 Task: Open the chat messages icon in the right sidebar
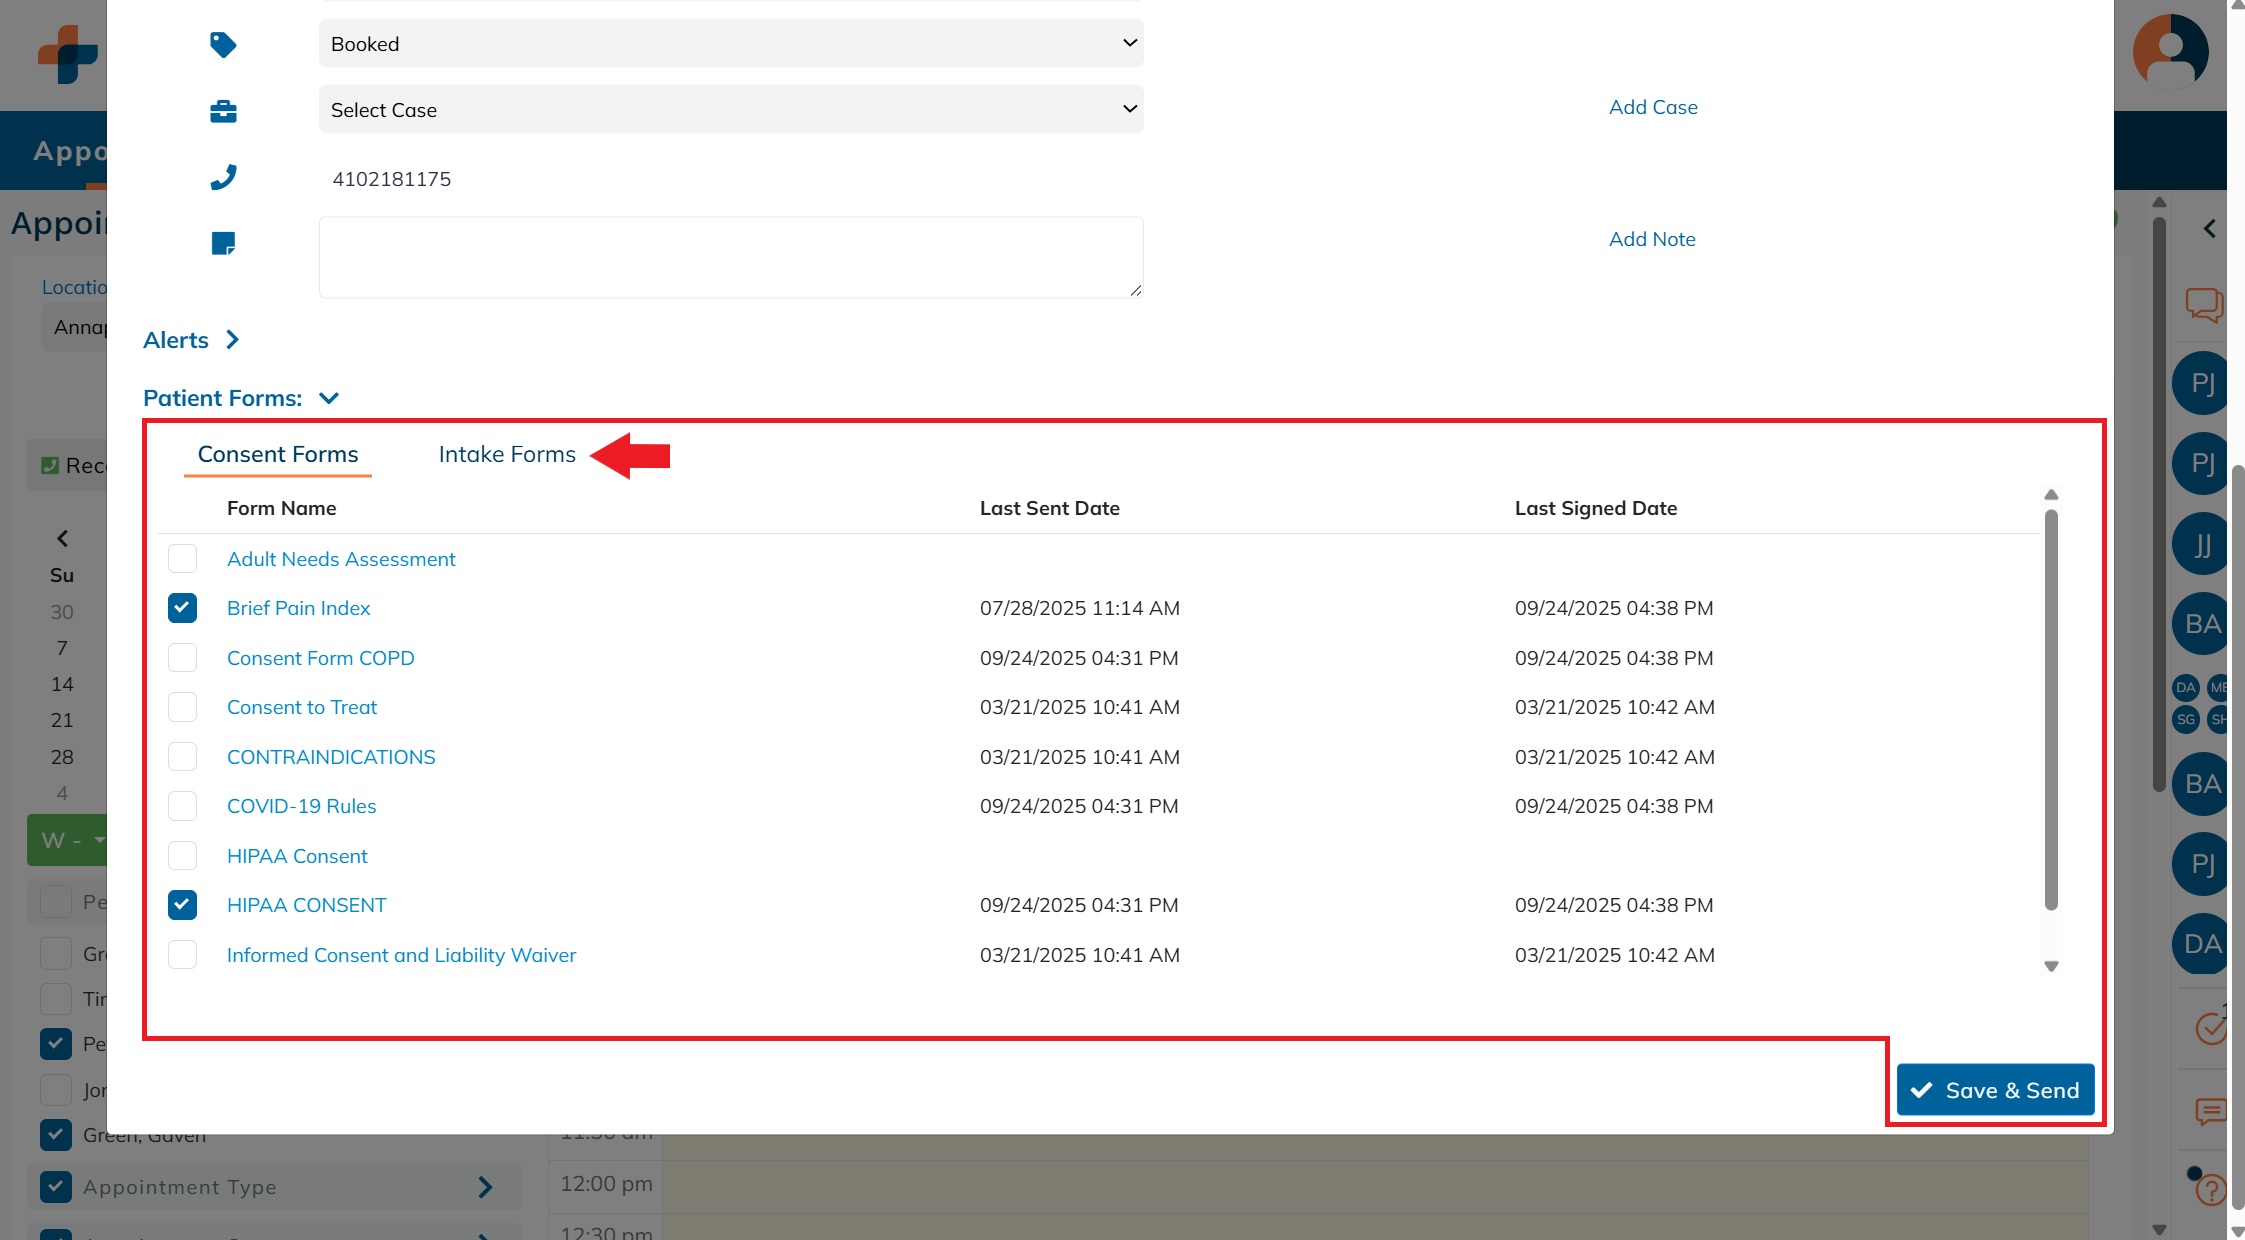pyautogui.click(x=2206, y=305)
